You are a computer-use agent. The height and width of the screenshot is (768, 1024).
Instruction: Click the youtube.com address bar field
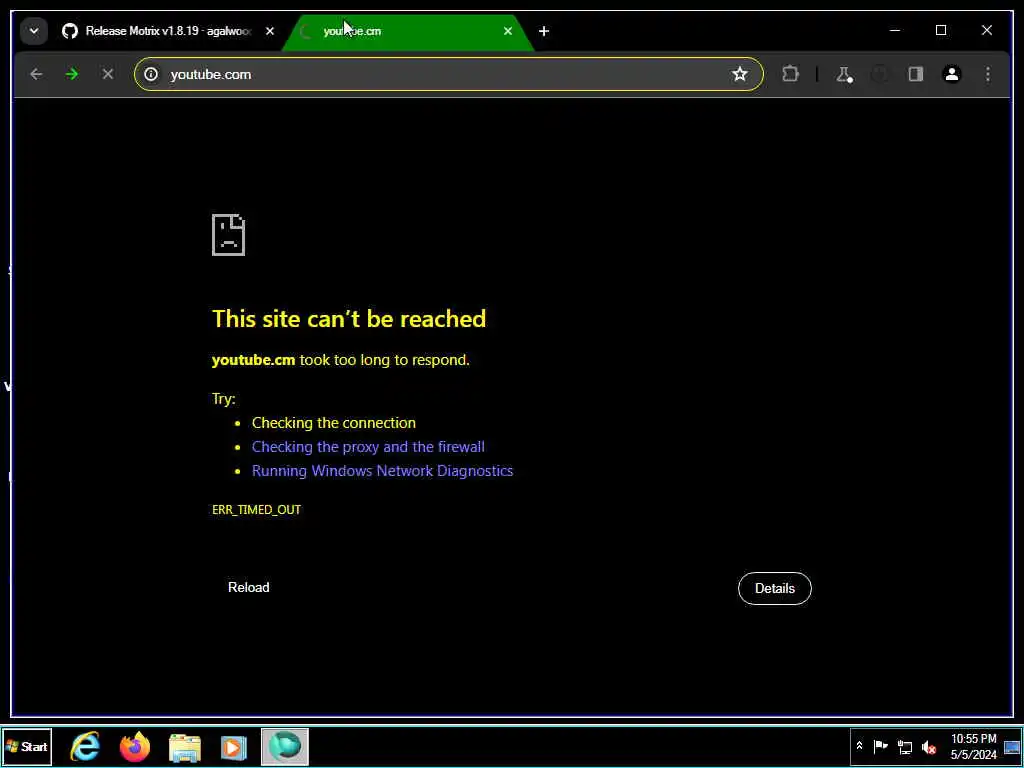click(448, 74)
